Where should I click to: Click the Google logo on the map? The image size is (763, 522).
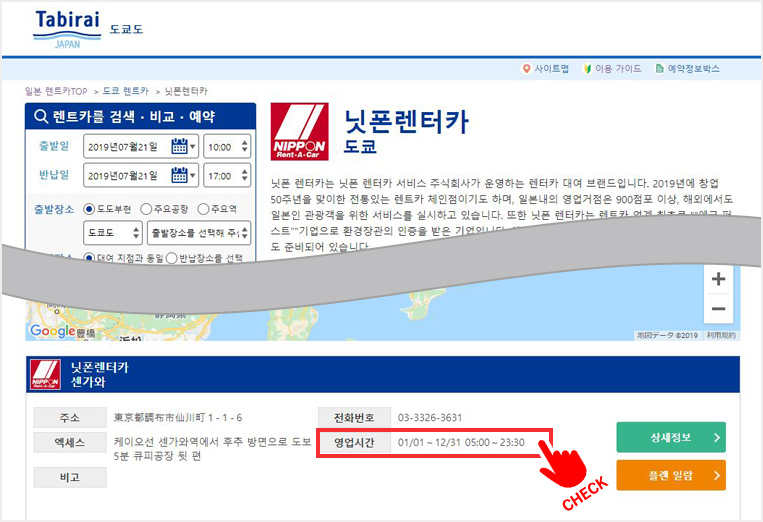click(x=52, y=331)
